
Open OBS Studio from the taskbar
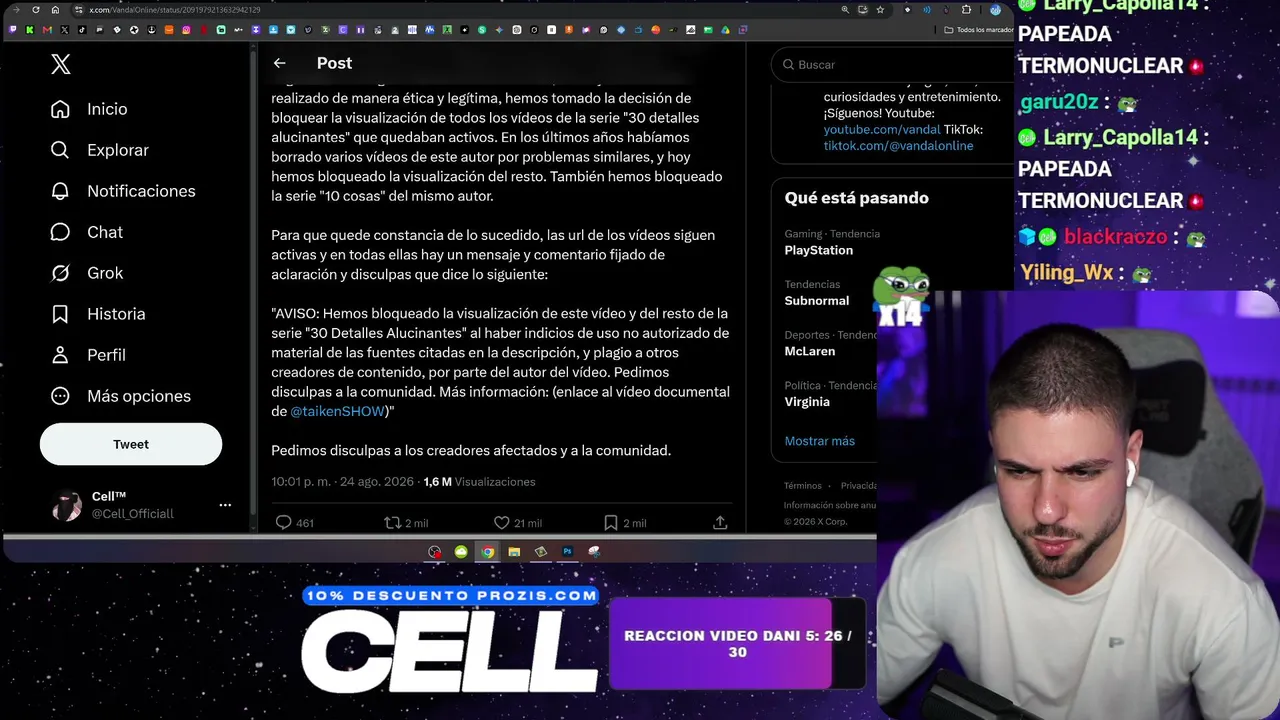(434, 551)
